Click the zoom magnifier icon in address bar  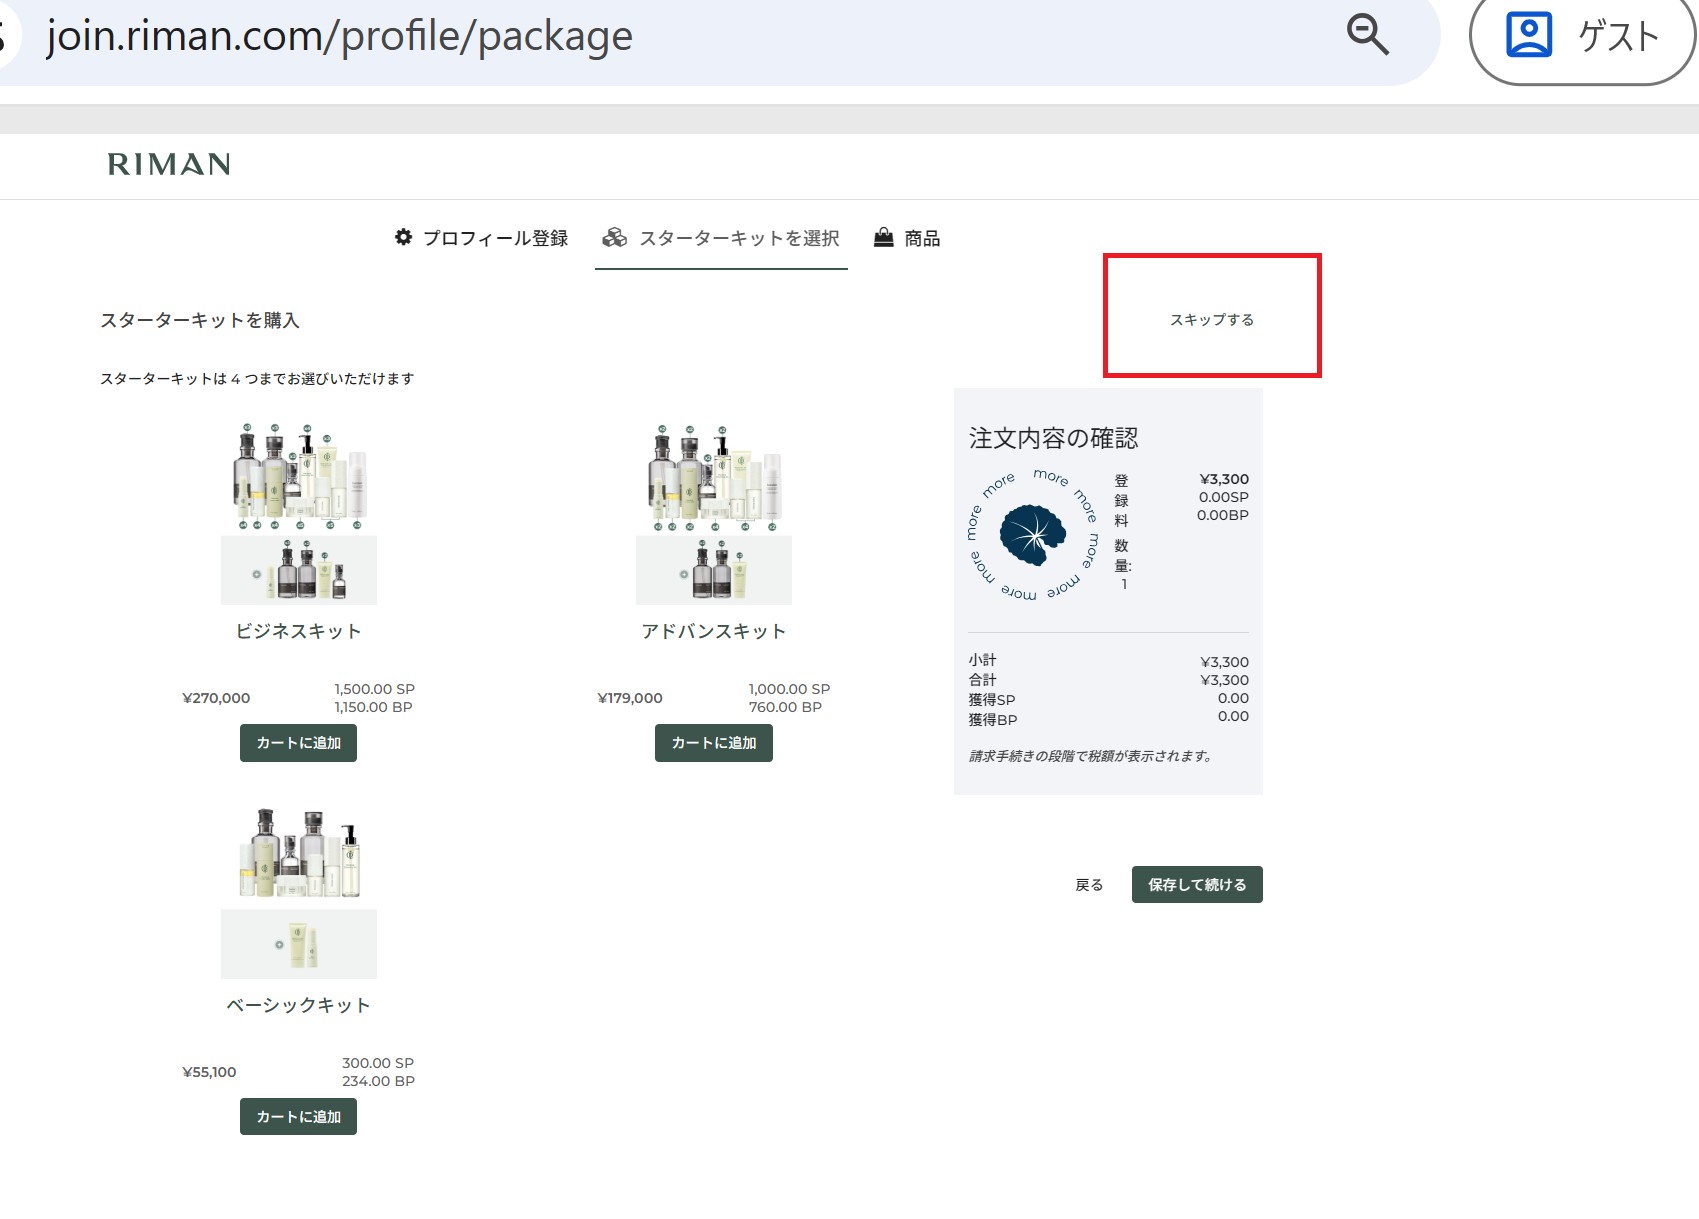coord(1367,35)
